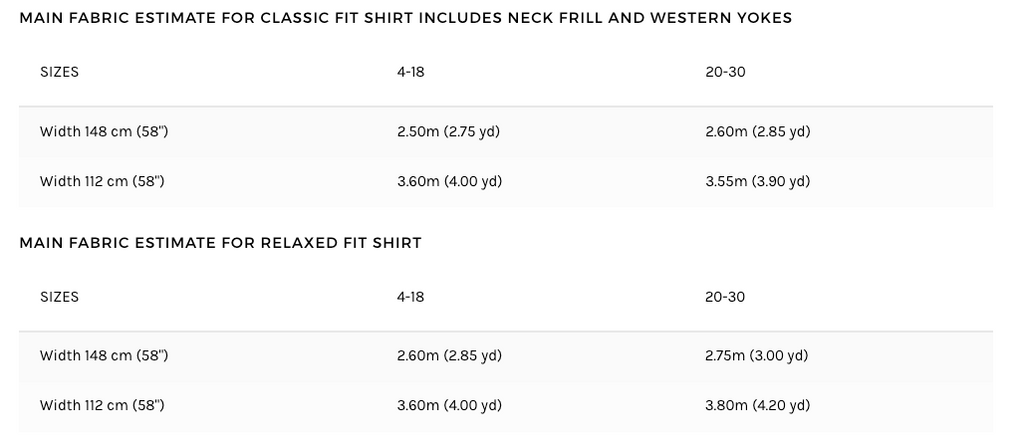Click 2.60m (2.85 yd) in the Classic Fit table
Image resolution: width=1024 pixels, height=447 pixels.
click(757, 131)
